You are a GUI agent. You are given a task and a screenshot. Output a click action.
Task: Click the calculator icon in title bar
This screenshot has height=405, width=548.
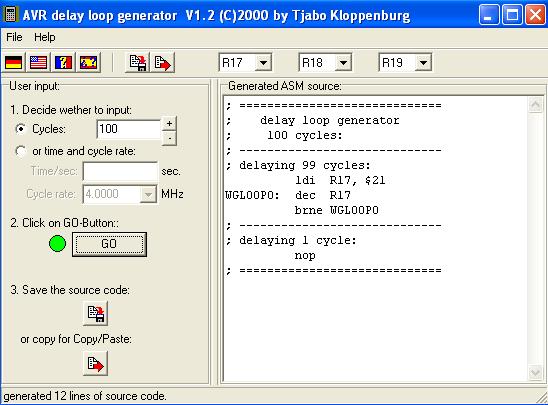click(10, 14)
